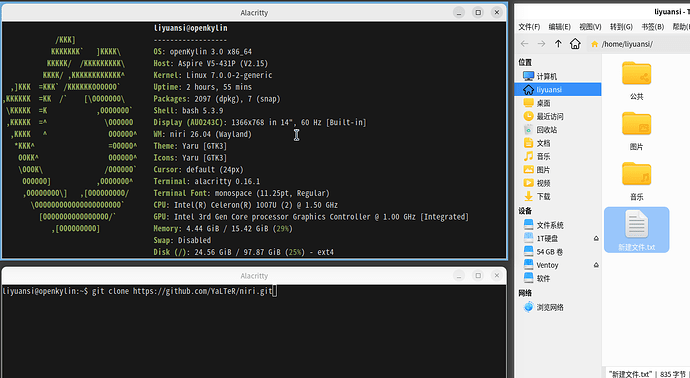Open the 编辑(E) menu

pos(559,27)
